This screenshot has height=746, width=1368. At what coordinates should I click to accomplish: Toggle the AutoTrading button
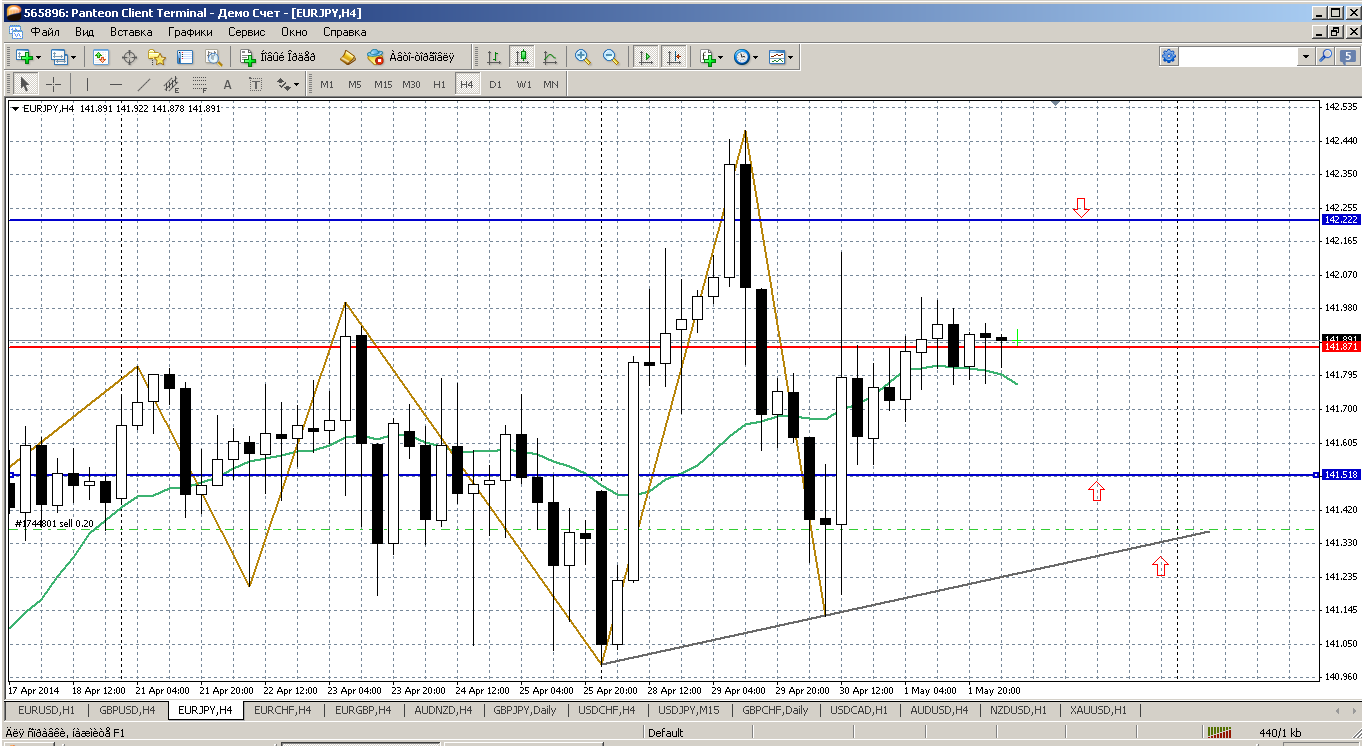pyautogui.click(x=410, y=57)
